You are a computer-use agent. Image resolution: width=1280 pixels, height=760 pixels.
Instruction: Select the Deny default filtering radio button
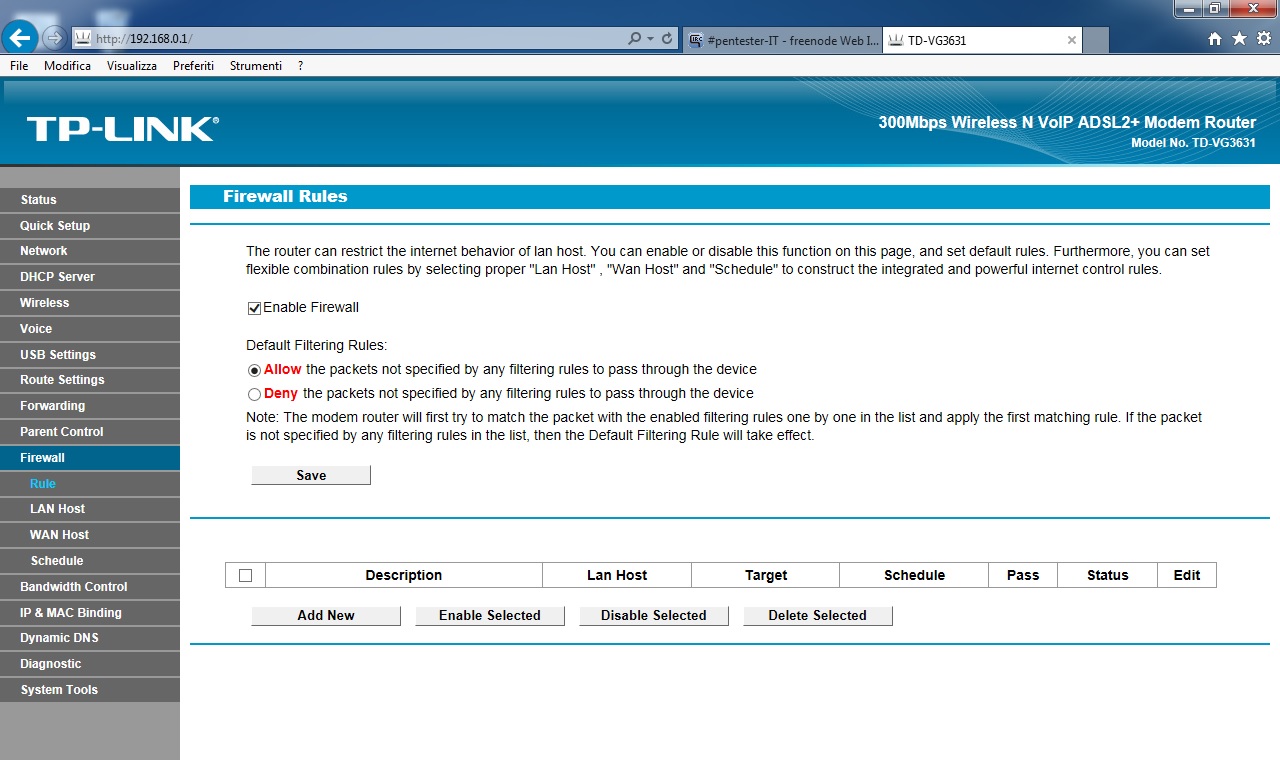point(254,394)
